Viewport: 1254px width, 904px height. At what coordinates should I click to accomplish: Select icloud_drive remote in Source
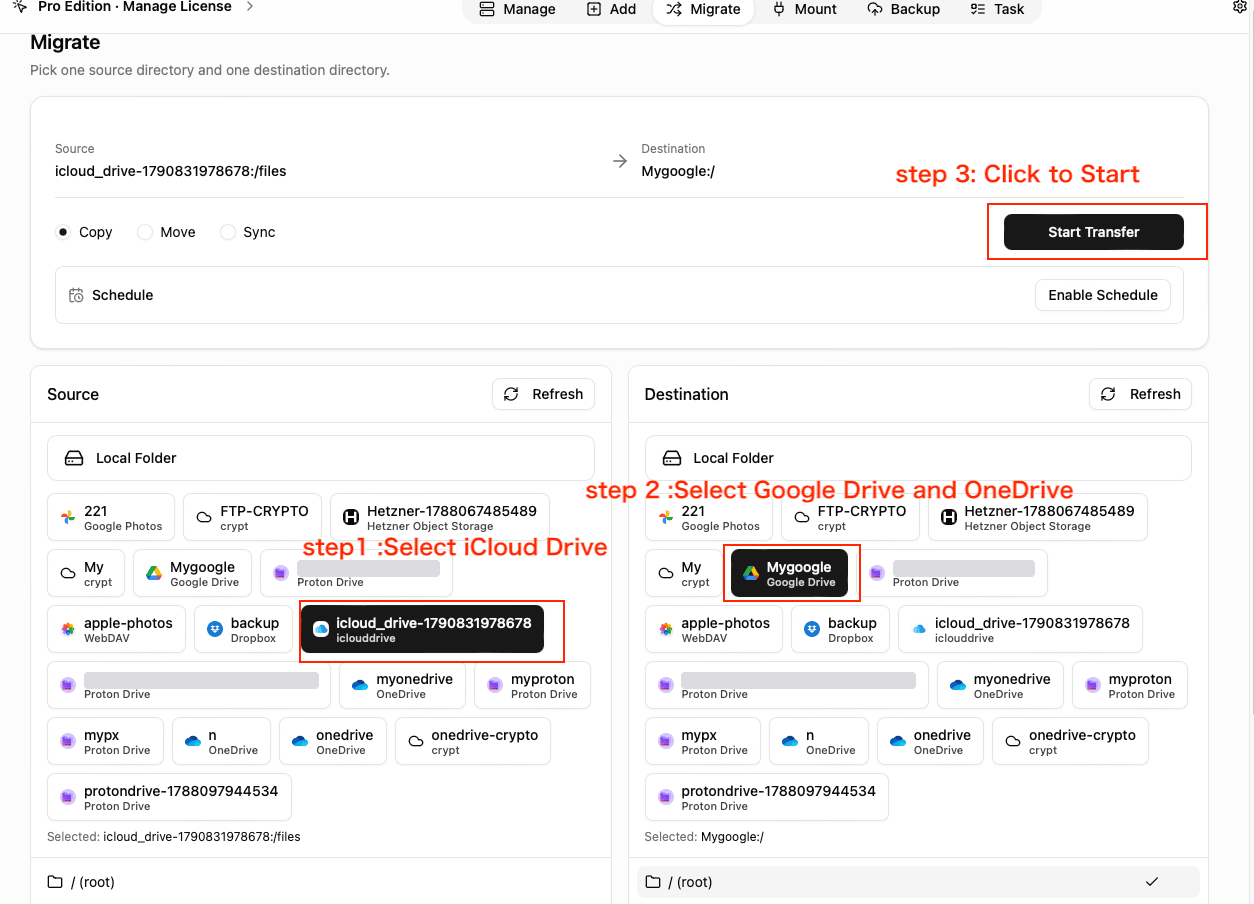pyautogui.click(x=422, y=629)
